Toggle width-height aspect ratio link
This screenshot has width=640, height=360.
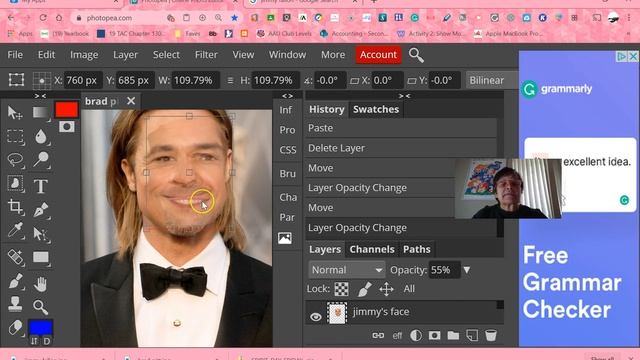point(230,80)
